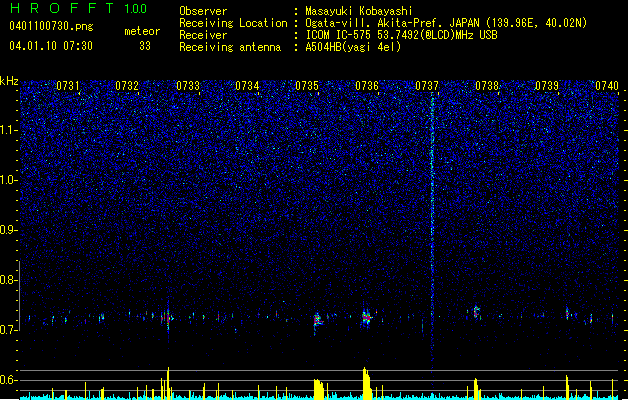Click the tallest yellow power peak near 0736
Image resolution: width=629 pixels, height=400 pixels.
367,384
